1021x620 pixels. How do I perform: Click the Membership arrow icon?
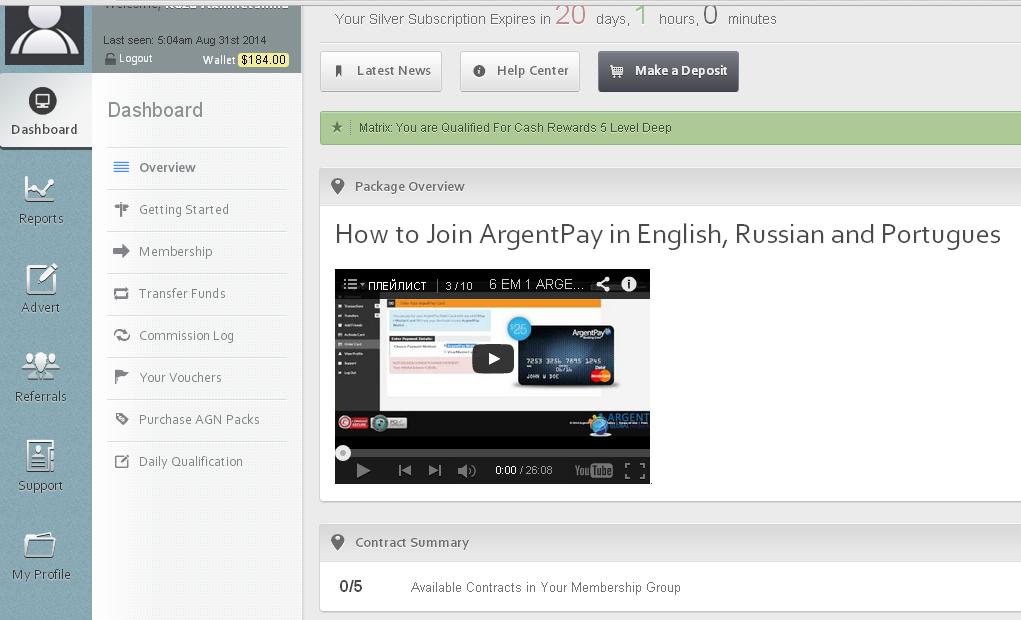(x=121, y=251)
